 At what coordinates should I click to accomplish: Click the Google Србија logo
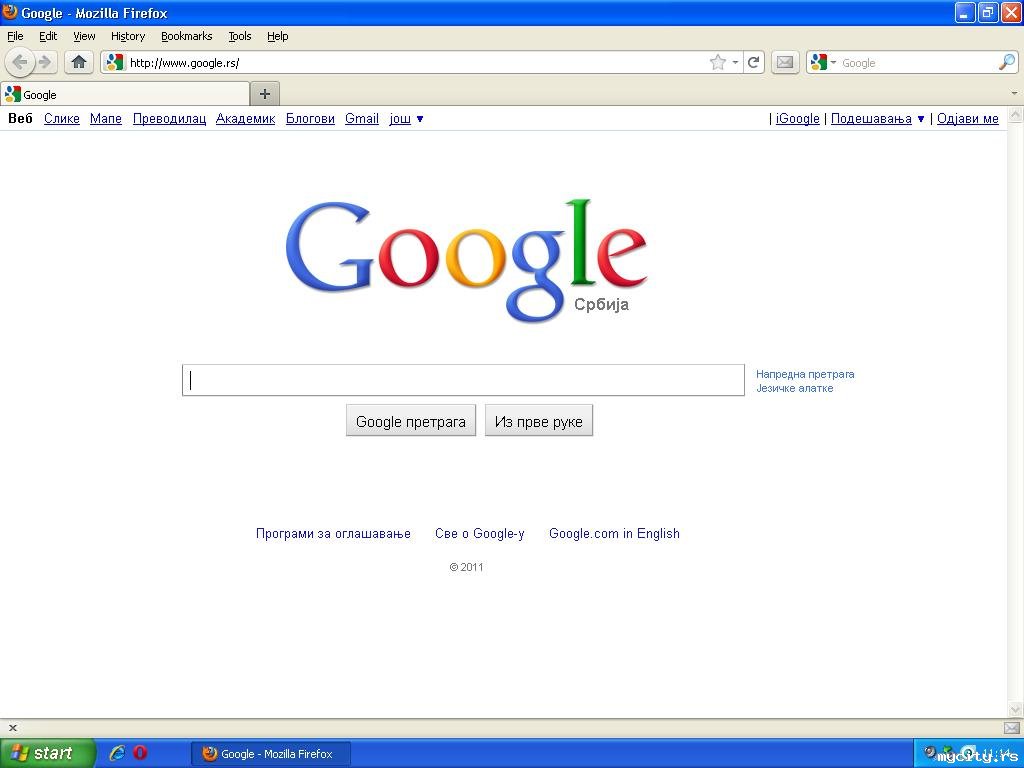click(x=466, y=261)
